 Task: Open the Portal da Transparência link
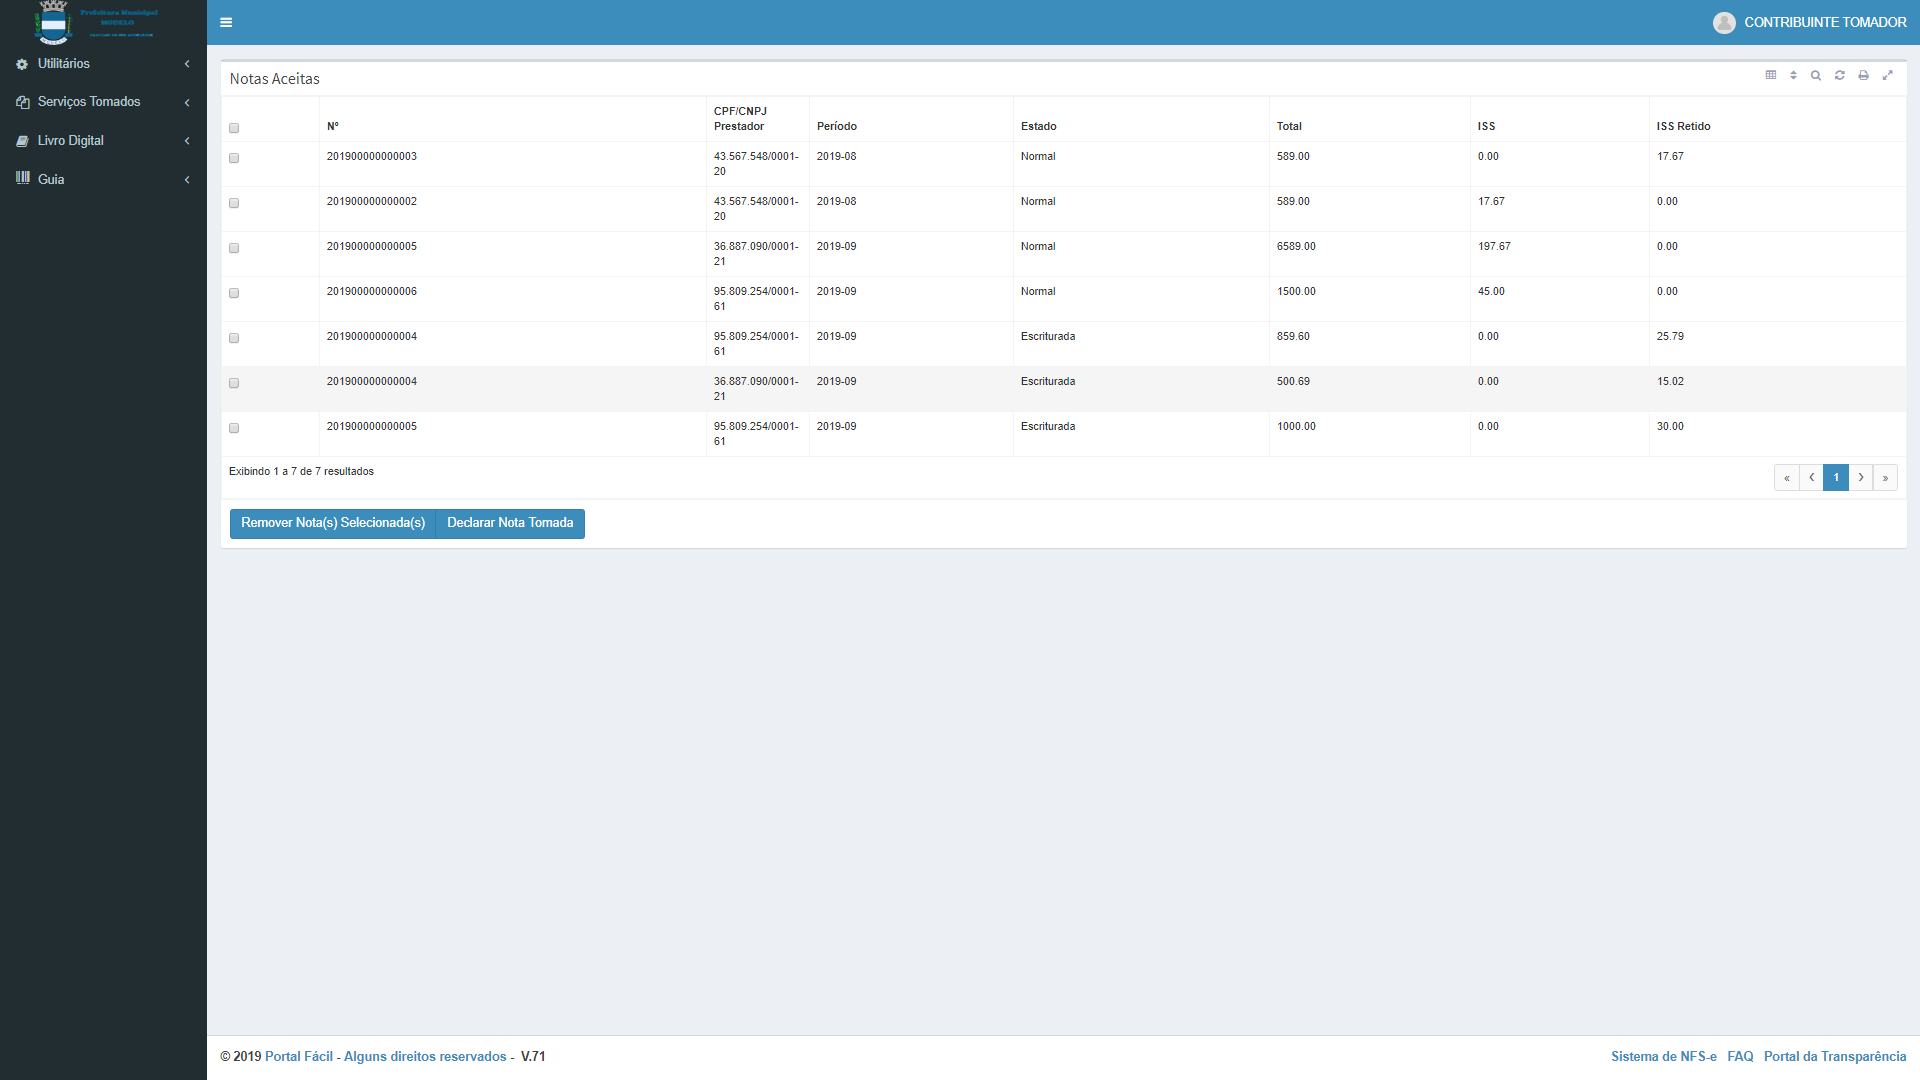coord(1834,1056)
